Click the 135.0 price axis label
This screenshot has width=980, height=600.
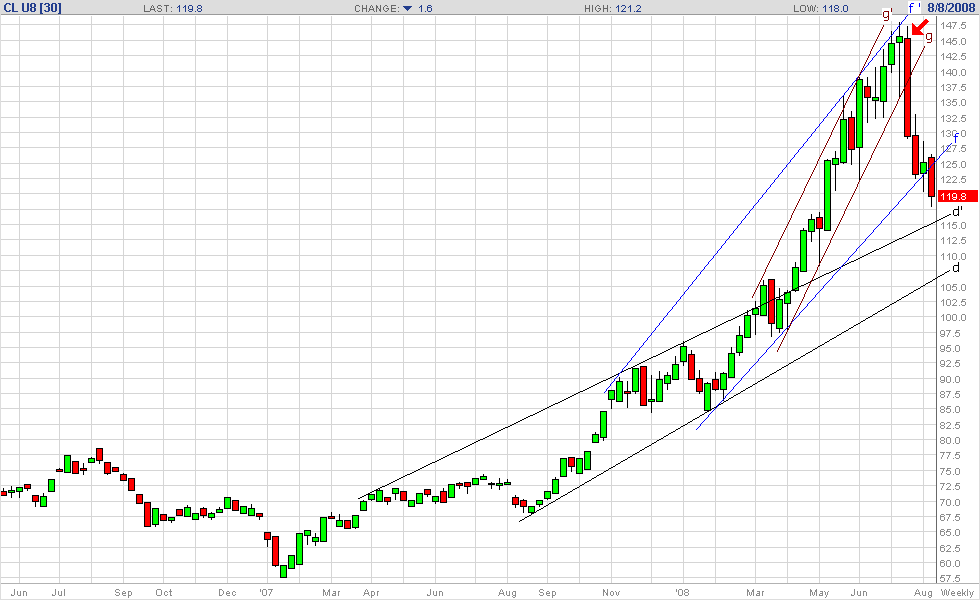point(954,102)
